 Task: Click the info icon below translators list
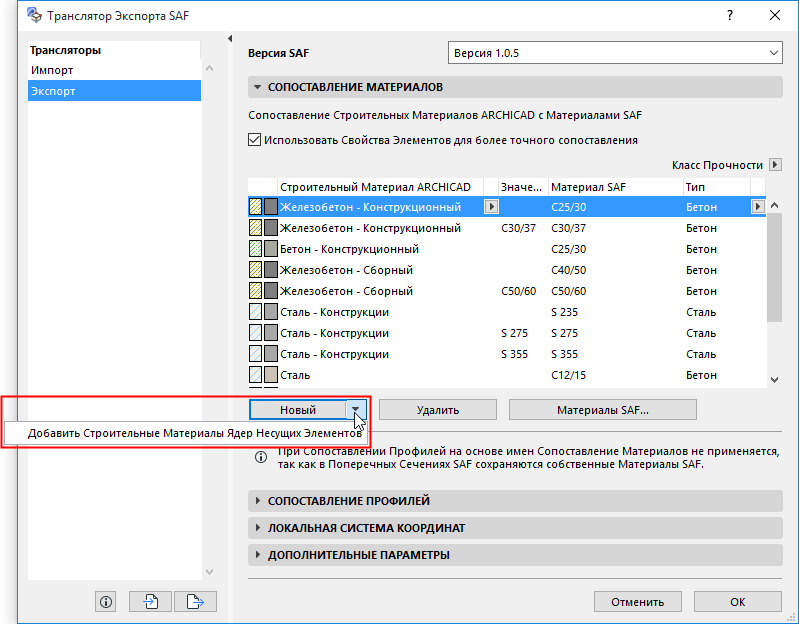(105, 602)
